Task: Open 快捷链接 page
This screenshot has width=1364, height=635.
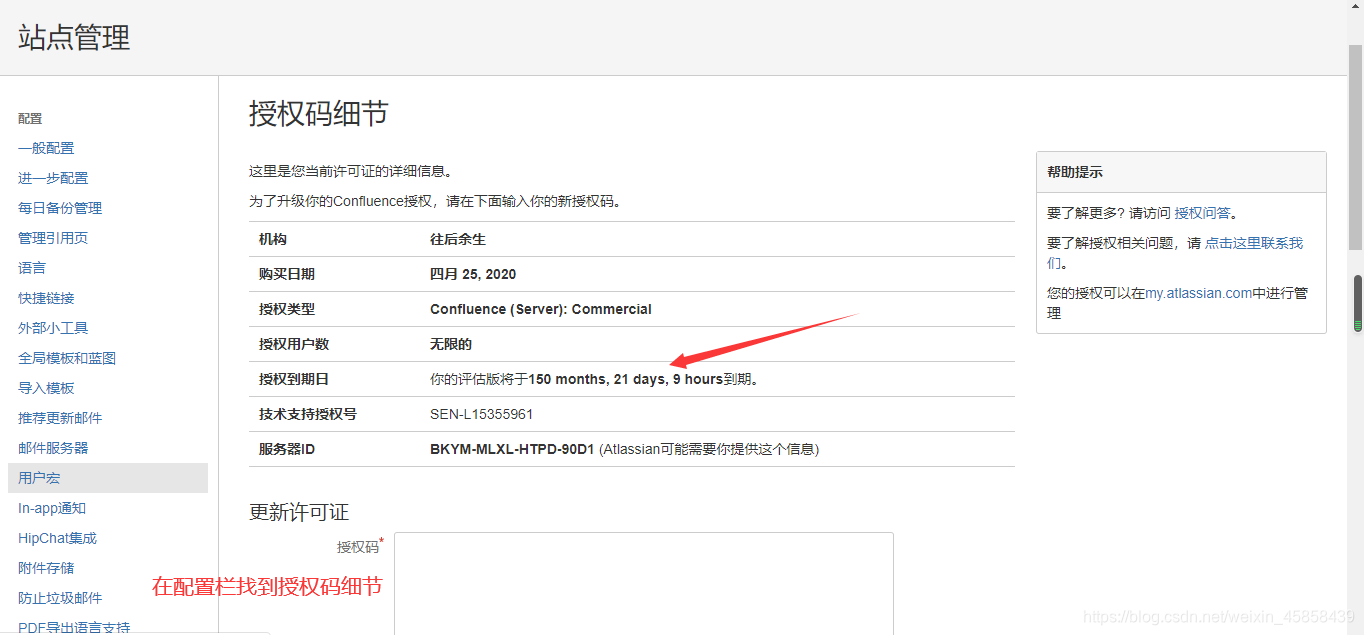Action: tap(46, 298)
